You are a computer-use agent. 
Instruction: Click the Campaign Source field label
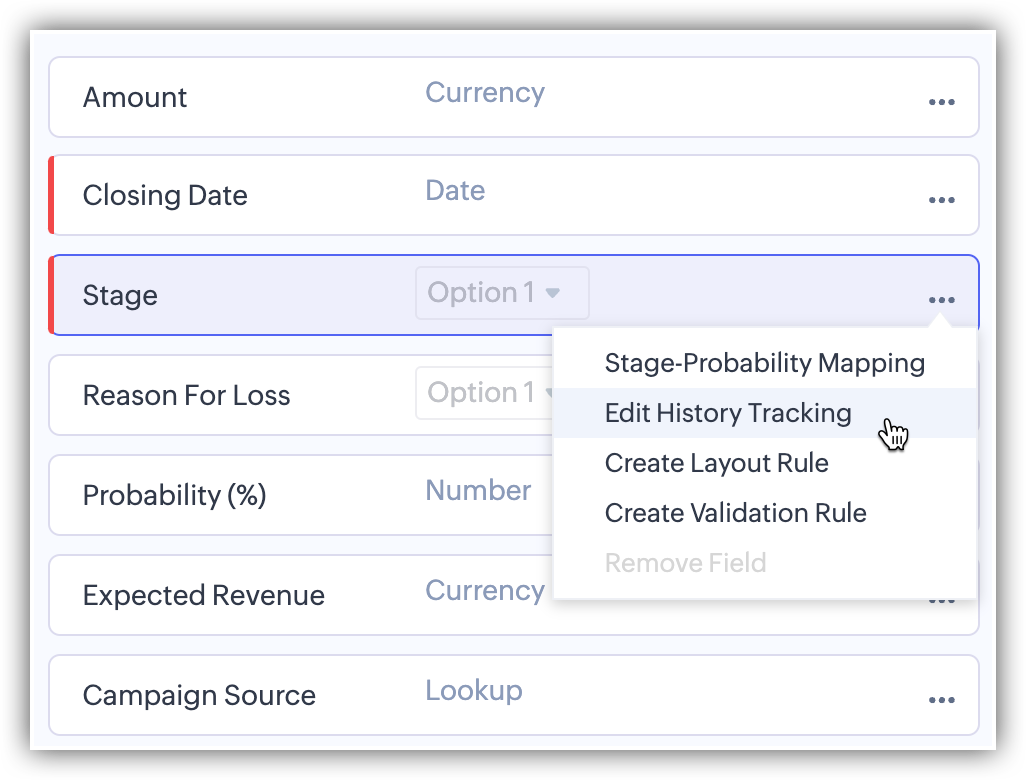click(199, 695)
